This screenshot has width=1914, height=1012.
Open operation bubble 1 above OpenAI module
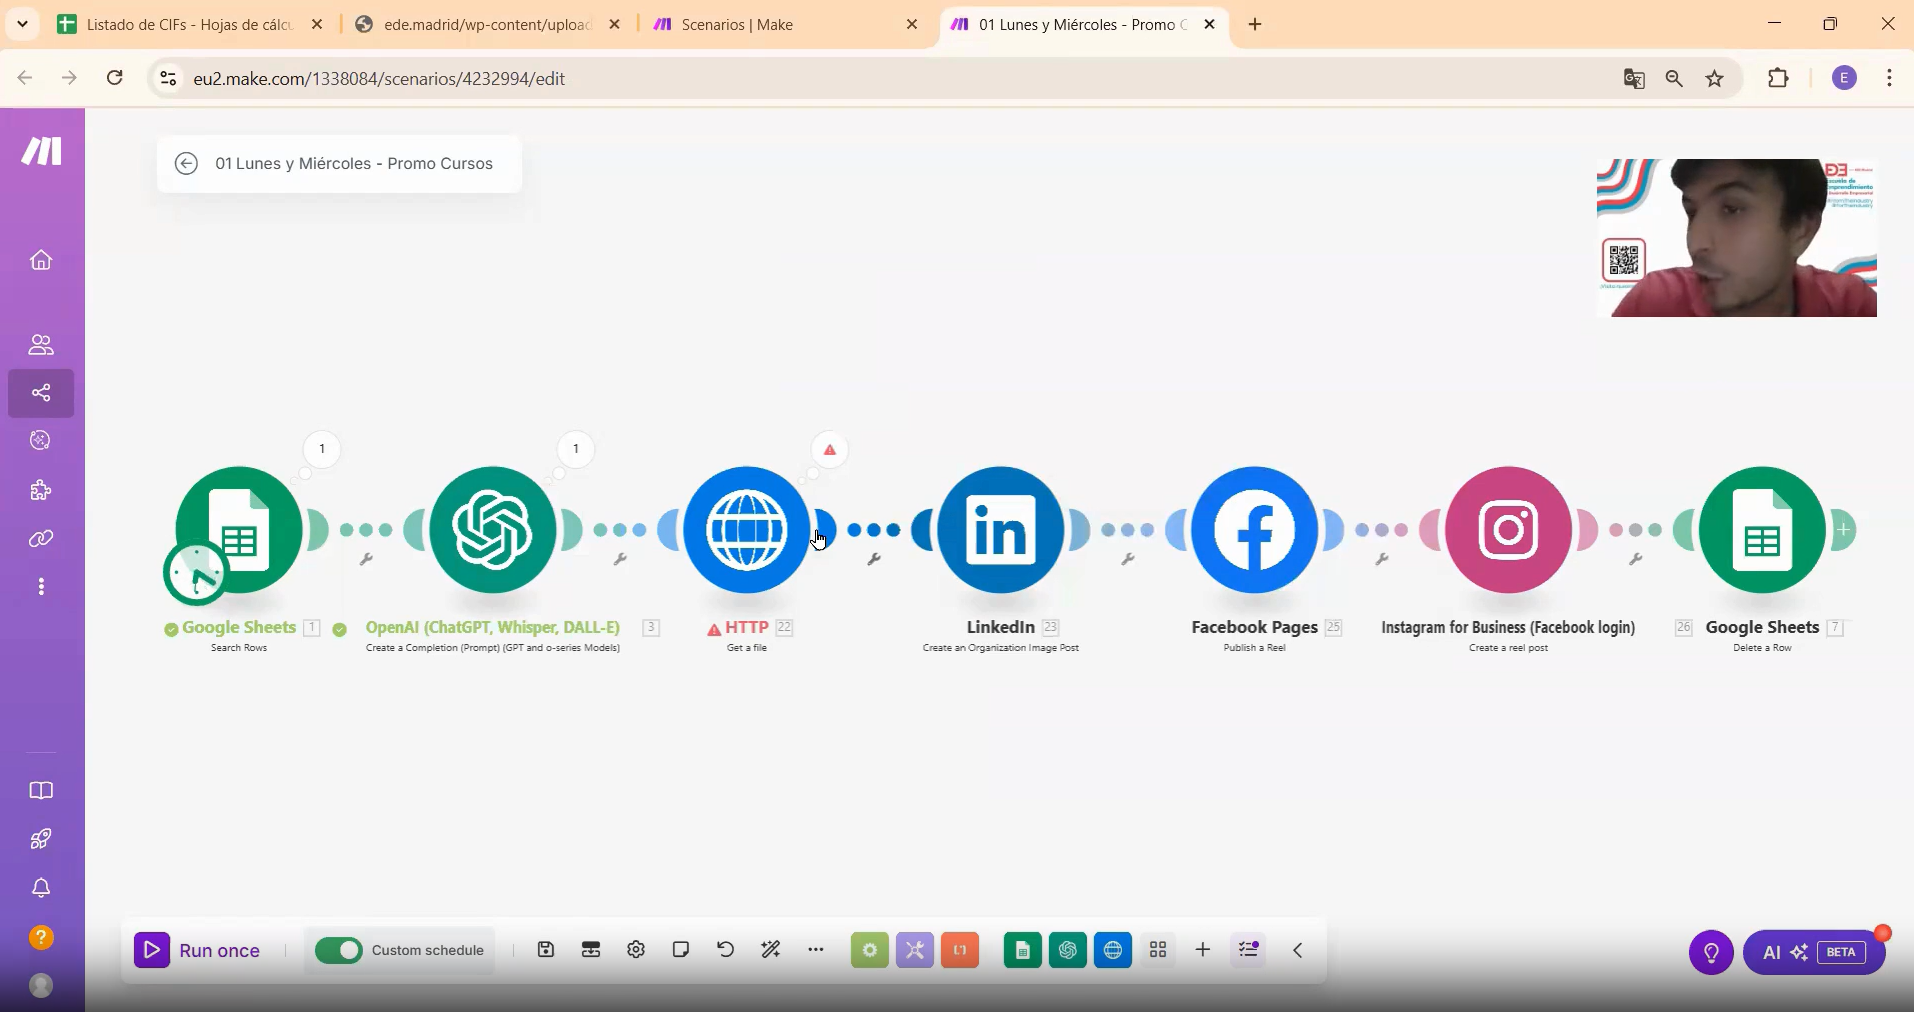pyautogui.click(x=576, y=449)
